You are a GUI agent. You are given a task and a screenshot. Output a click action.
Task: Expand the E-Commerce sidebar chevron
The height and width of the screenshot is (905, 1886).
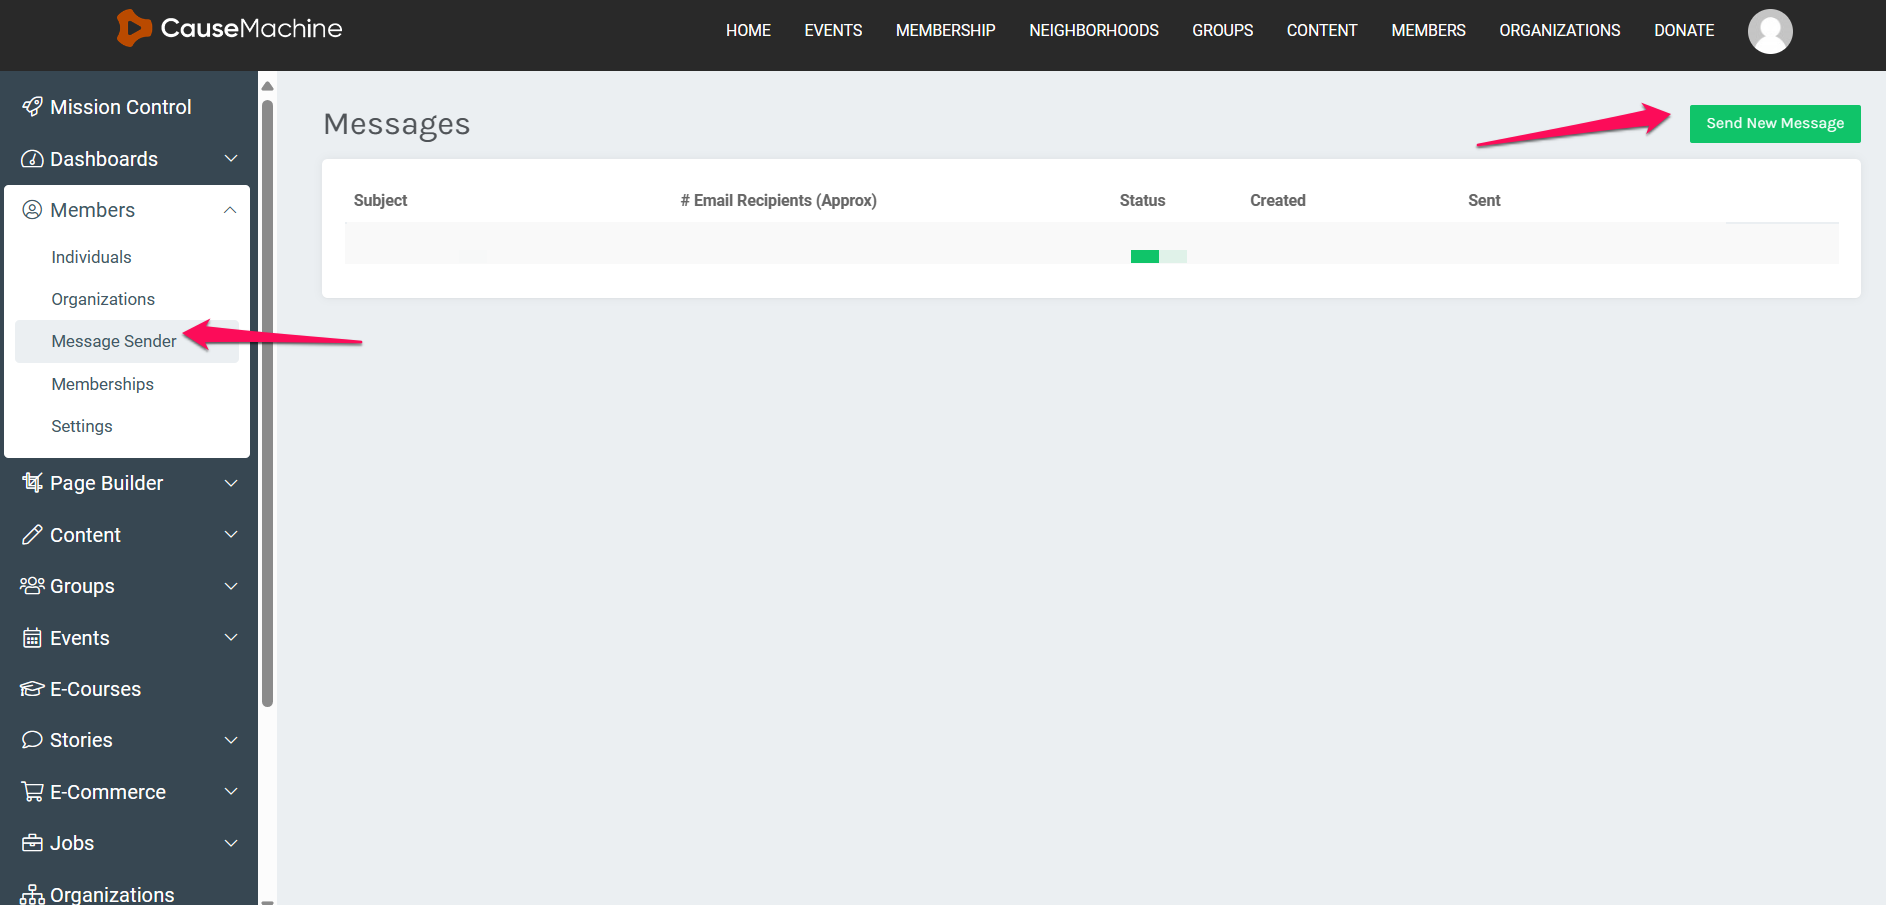[x=231, y=792]
